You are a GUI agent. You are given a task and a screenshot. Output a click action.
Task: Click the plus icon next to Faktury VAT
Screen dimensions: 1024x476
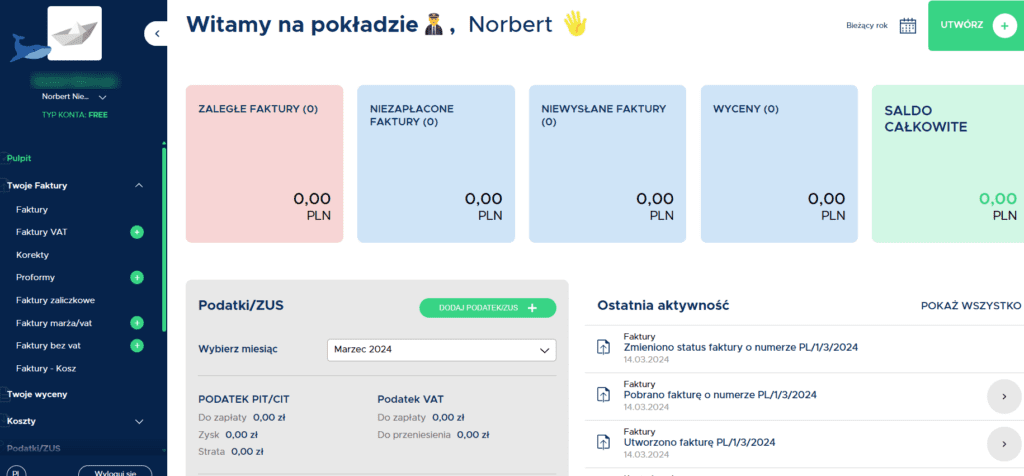point(137,232)
